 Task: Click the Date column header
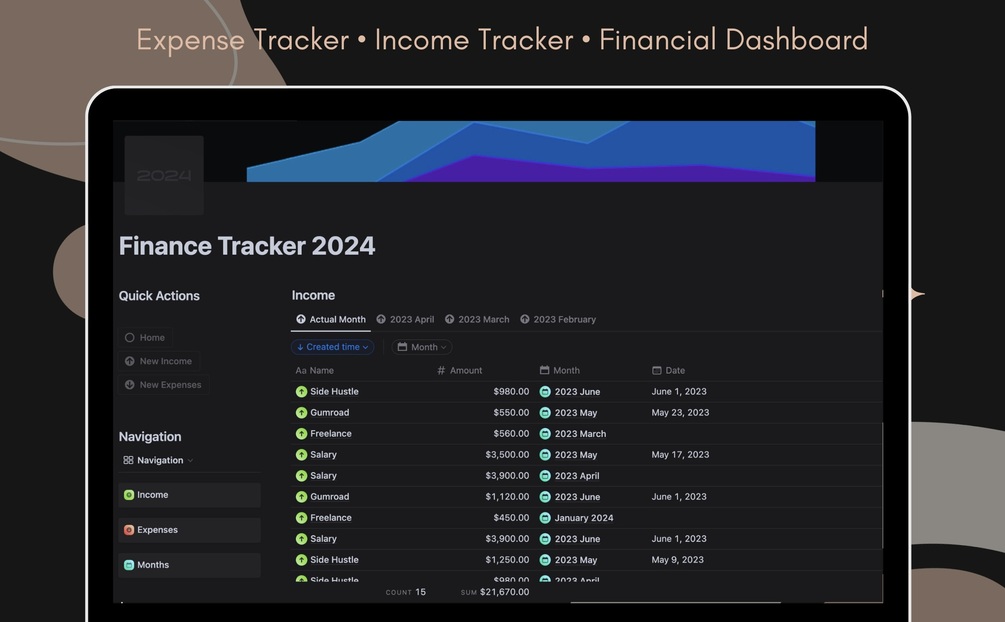pyautogui.click(x=669, y=371)
